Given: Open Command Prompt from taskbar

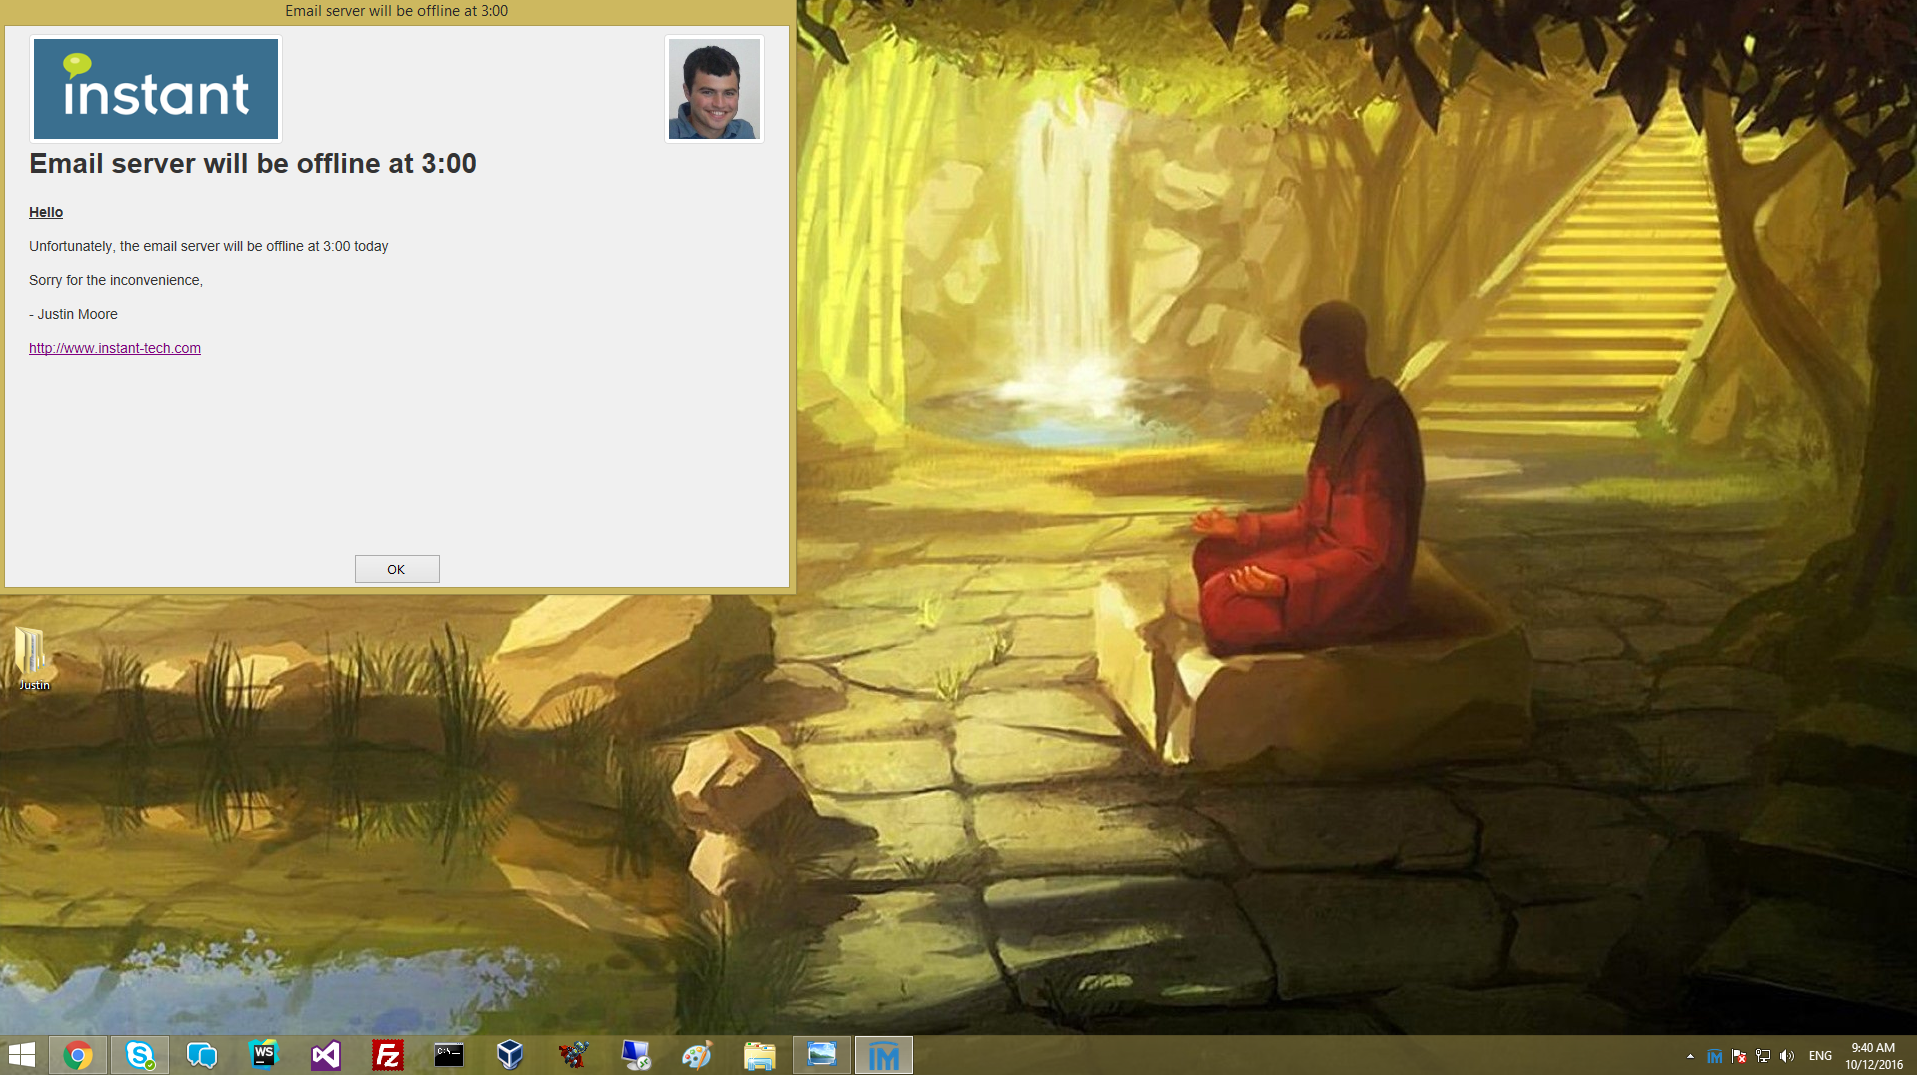Looking at the screenshot, I should [x=449, y=1055].
